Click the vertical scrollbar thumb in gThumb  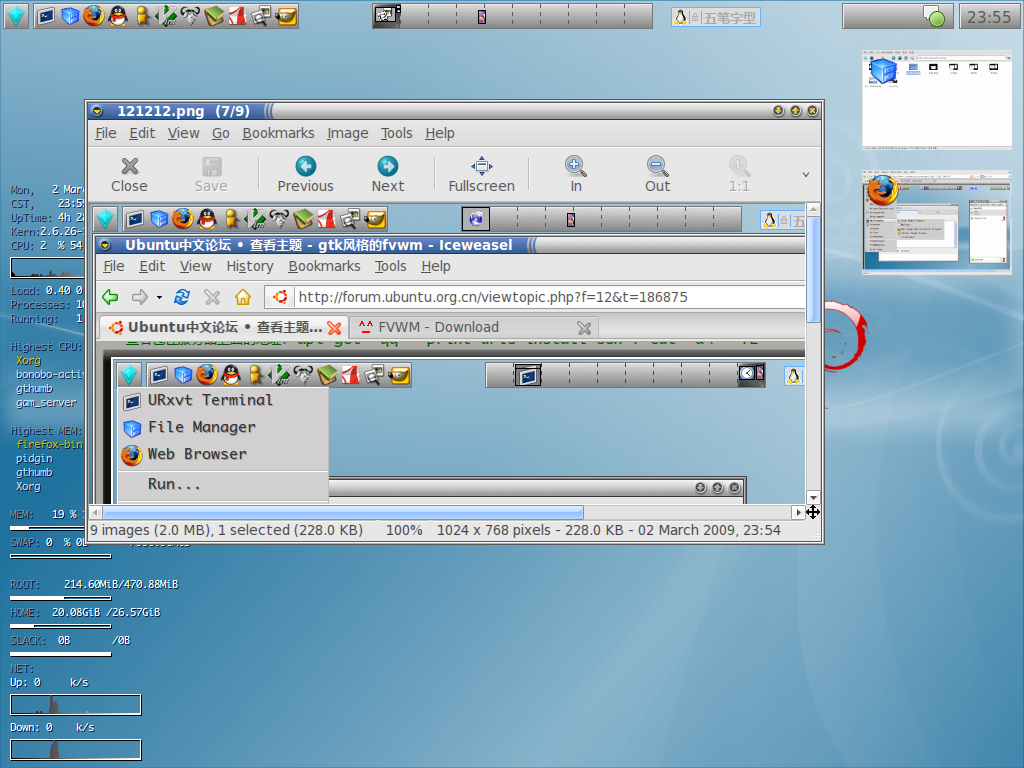point(813,270)
